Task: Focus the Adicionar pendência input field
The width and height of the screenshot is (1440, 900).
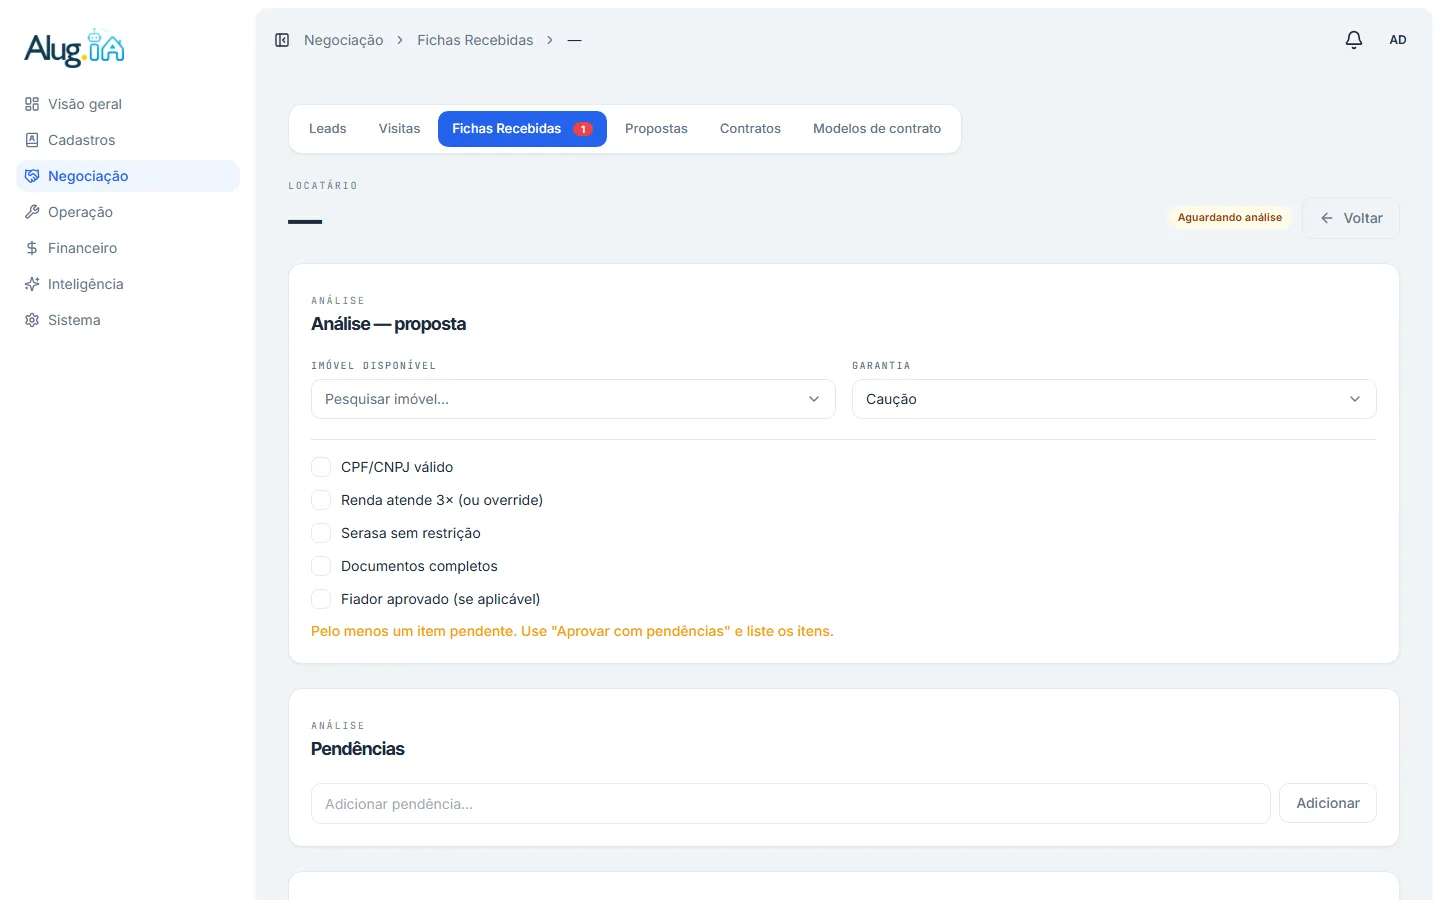Action: pos(791,803)
